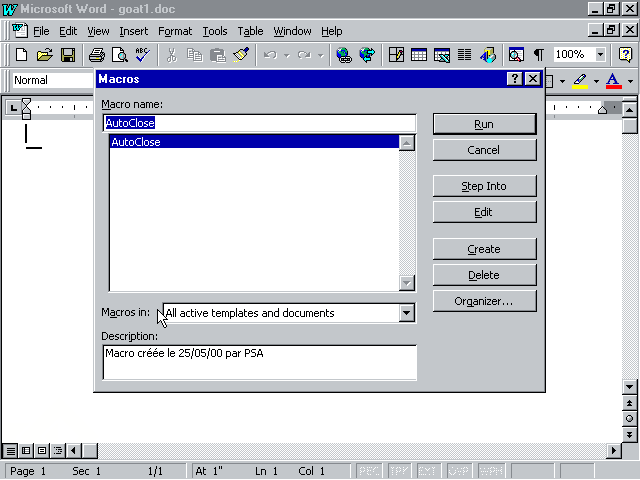
Task: Click Select Browse Object circle button
Action: [629, 419]
